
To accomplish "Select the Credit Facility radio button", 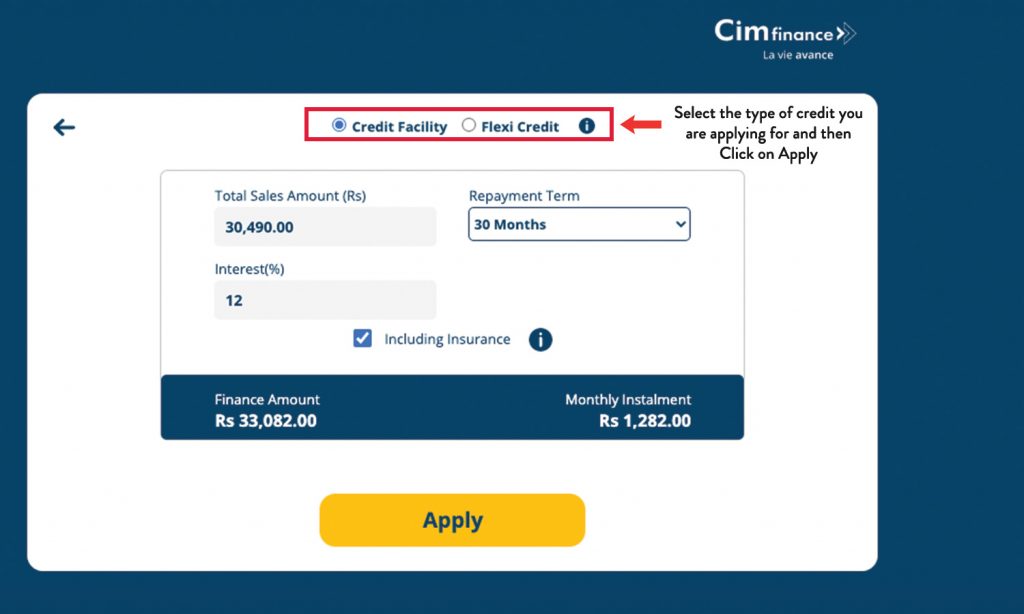I will 338,125.
